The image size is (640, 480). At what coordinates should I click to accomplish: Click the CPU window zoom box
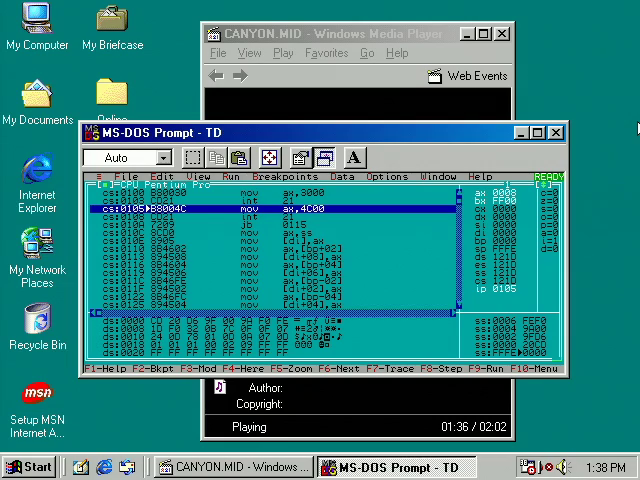coord(543,185)
